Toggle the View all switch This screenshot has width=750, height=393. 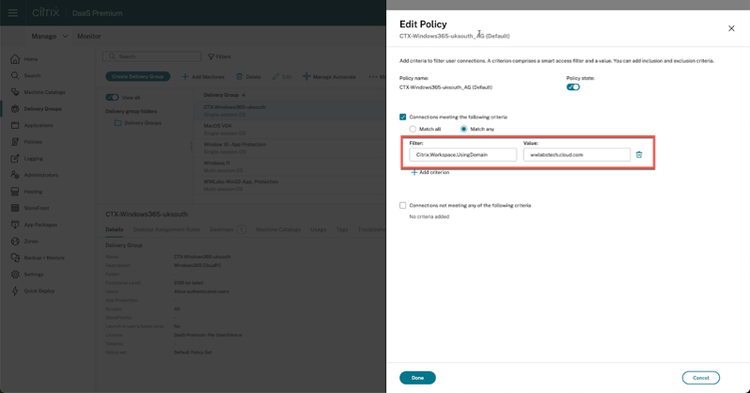[112, 98]
